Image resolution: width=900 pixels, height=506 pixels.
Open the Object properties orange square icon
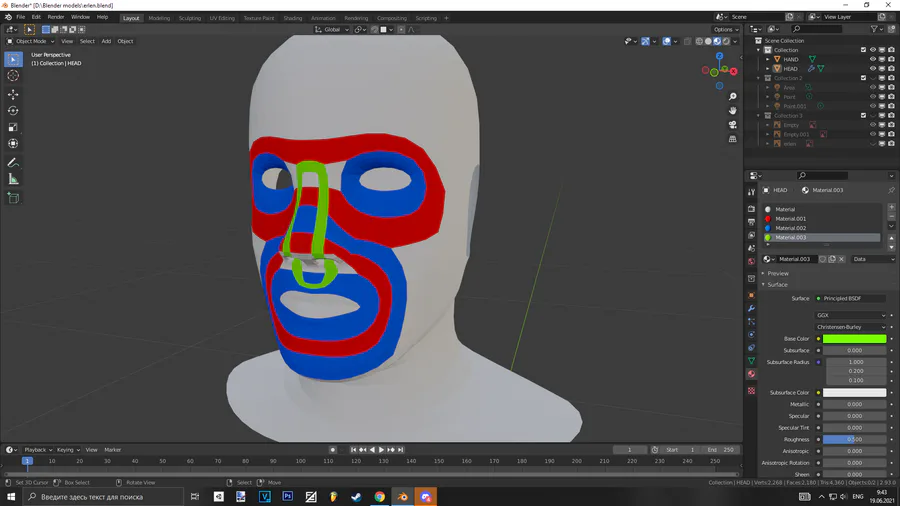[751, 295]
